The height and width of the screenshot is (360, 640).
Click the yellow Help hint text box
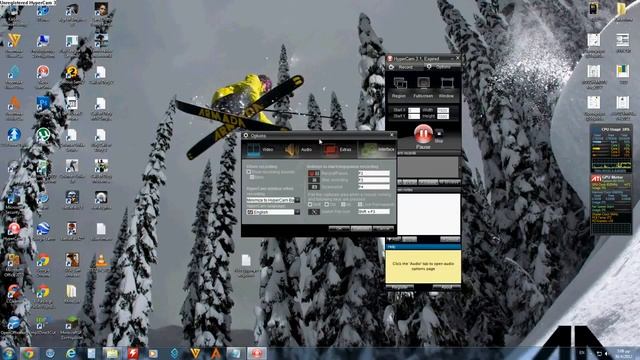point(423,266)
